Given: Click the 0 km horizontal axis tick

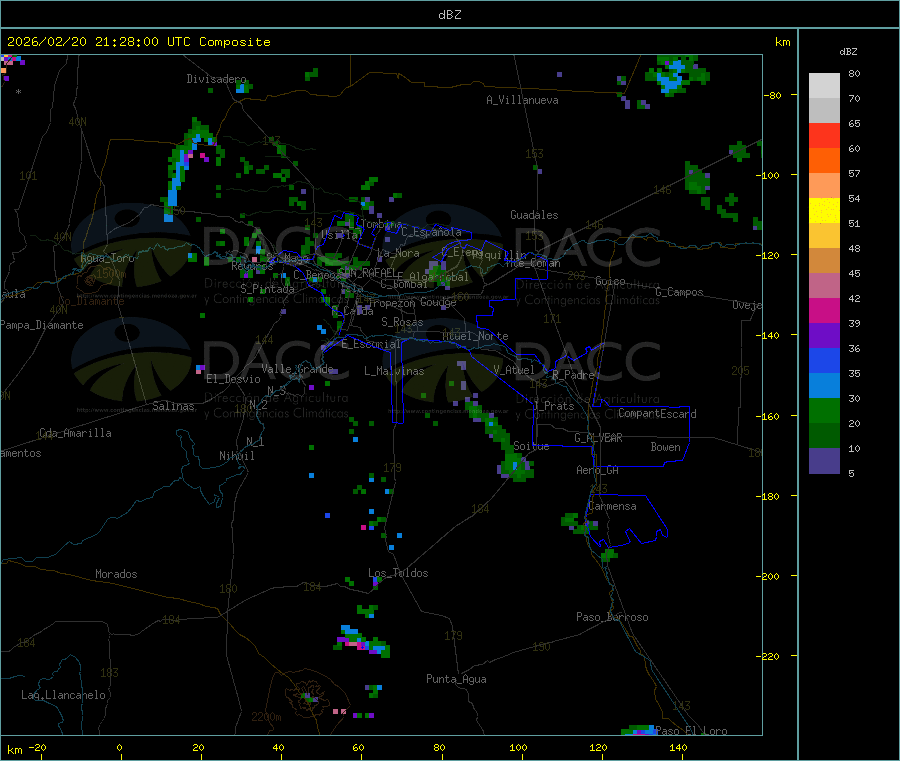Looking at the screenshot, I should click(x=119, y=748).
